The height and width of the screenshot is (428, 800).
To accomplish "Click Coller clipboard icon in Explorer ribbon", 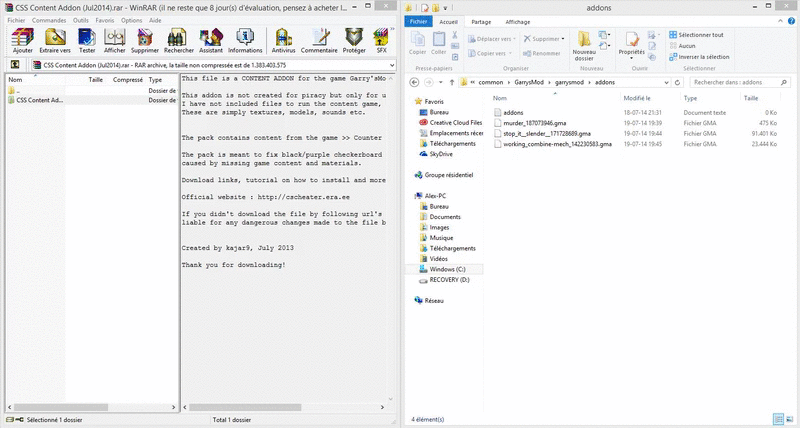I will pyautogui.click(x=439, y=43).
